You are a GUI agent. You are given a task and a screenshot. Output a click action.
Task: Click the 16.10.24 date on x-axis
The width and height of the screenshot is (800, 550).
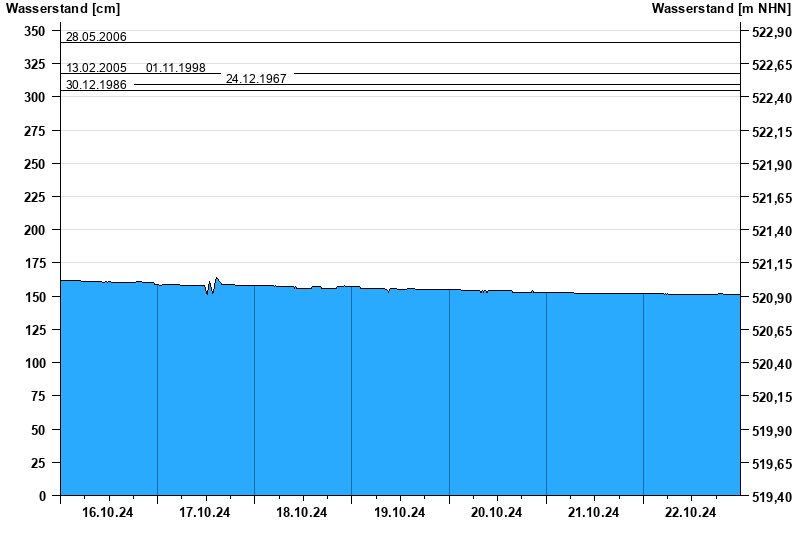click(x=108, y=513)
